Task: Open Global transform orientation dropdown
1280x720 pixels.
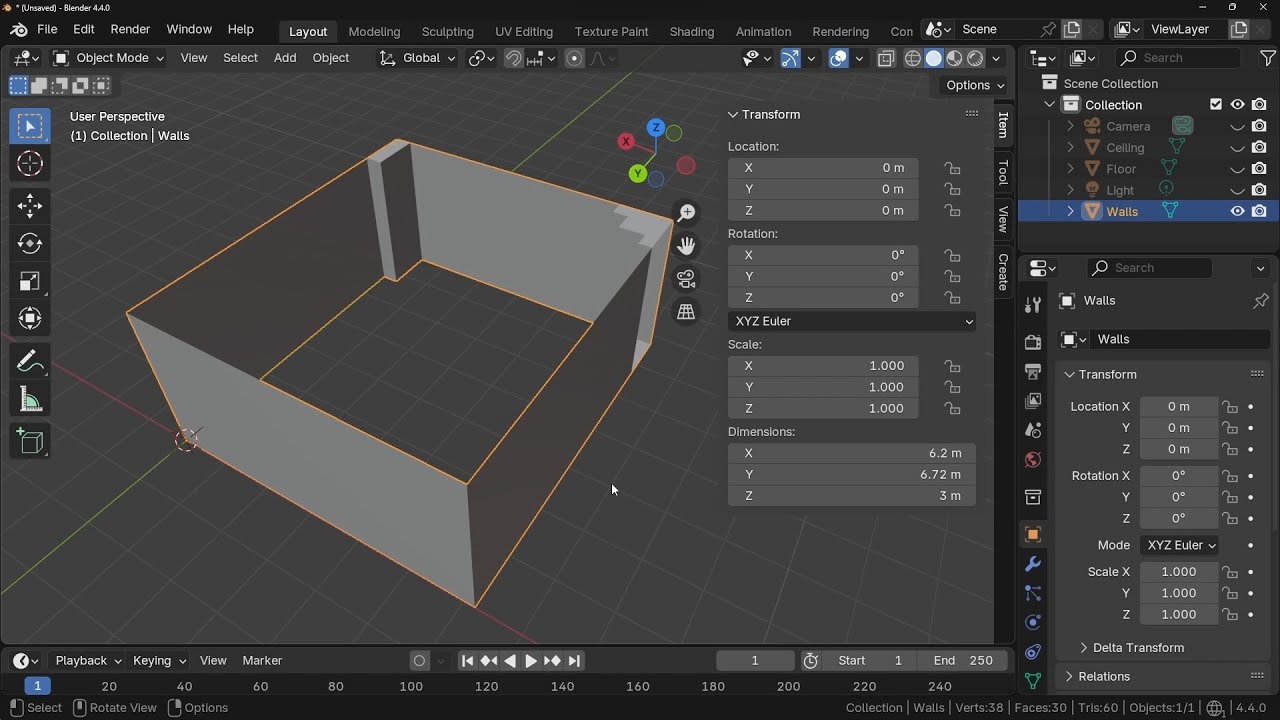Action: (417, 58)
